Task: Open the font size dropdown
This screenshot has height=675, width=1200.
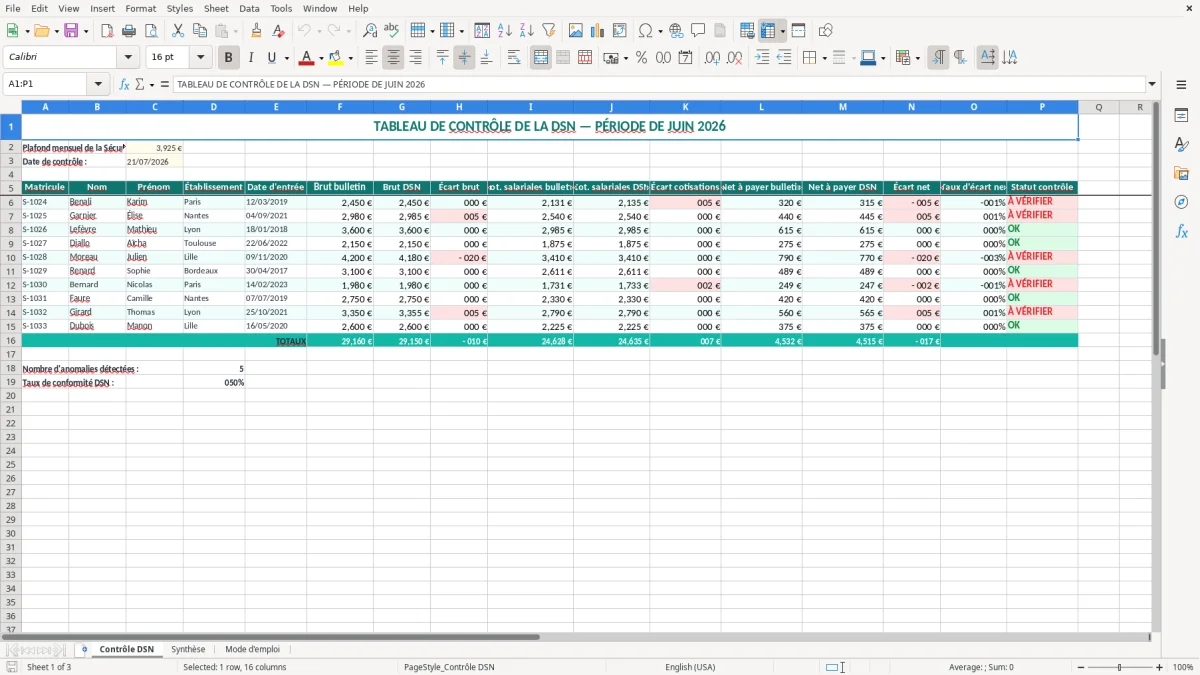Action: [200, 58]
